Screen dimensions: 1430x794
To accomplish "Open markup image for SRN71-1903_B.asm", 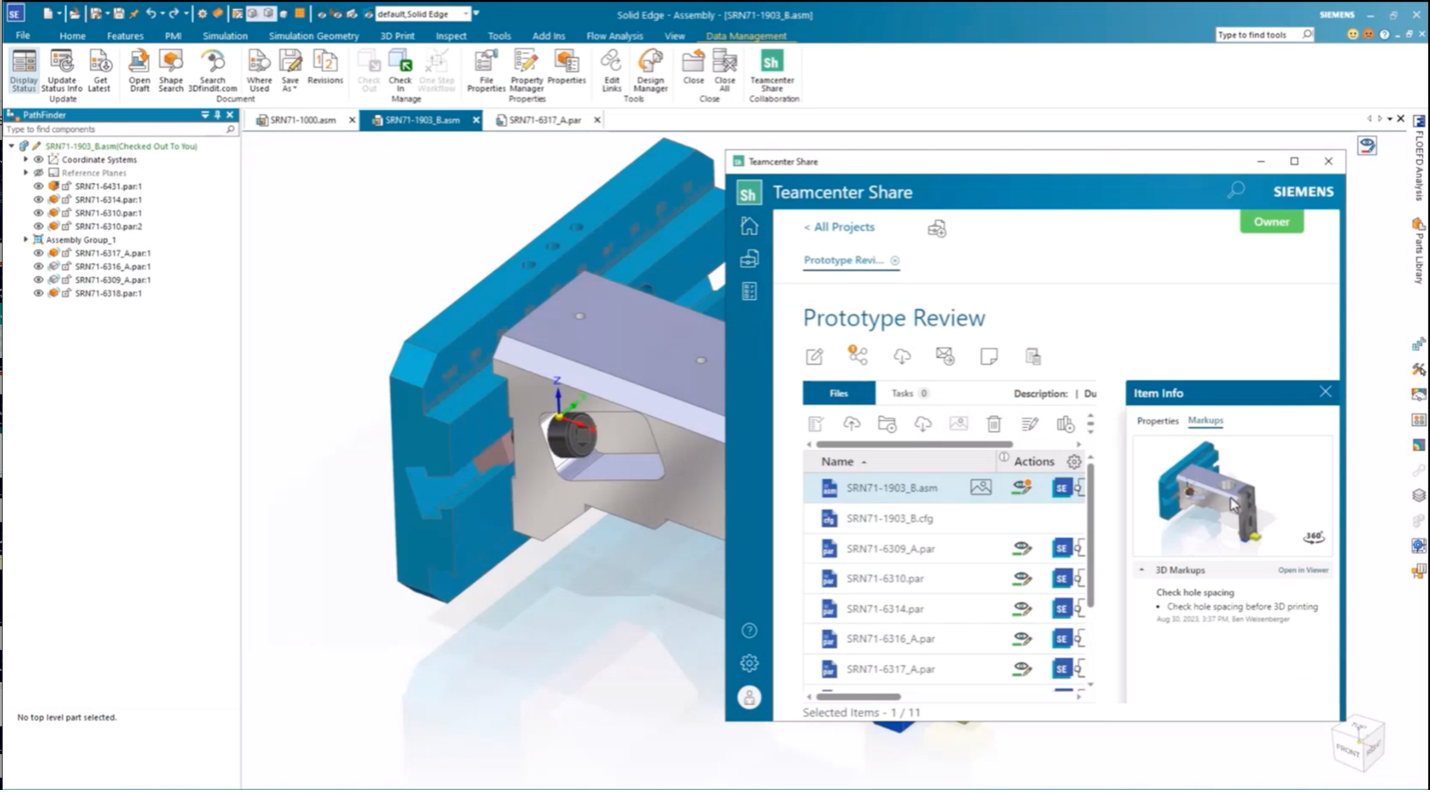I will (x=981, y=487).
